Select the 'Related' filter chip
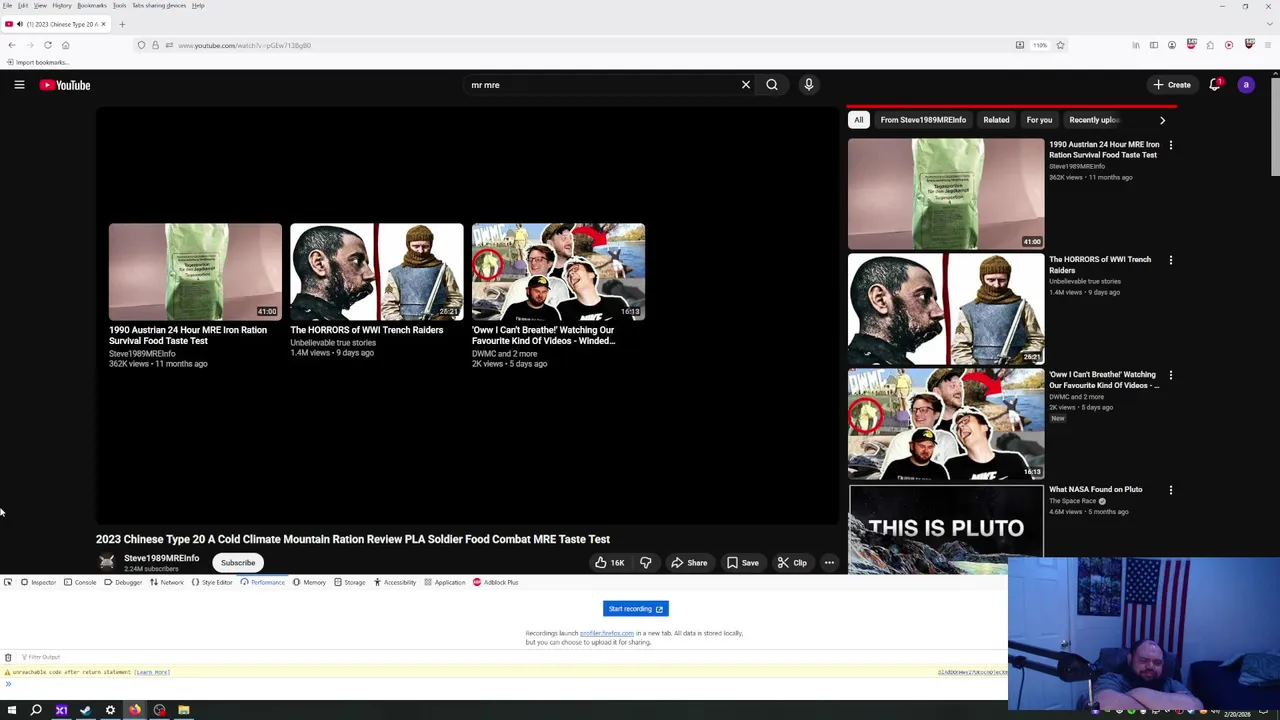The image size is (1280, 720). pos(996,120)
